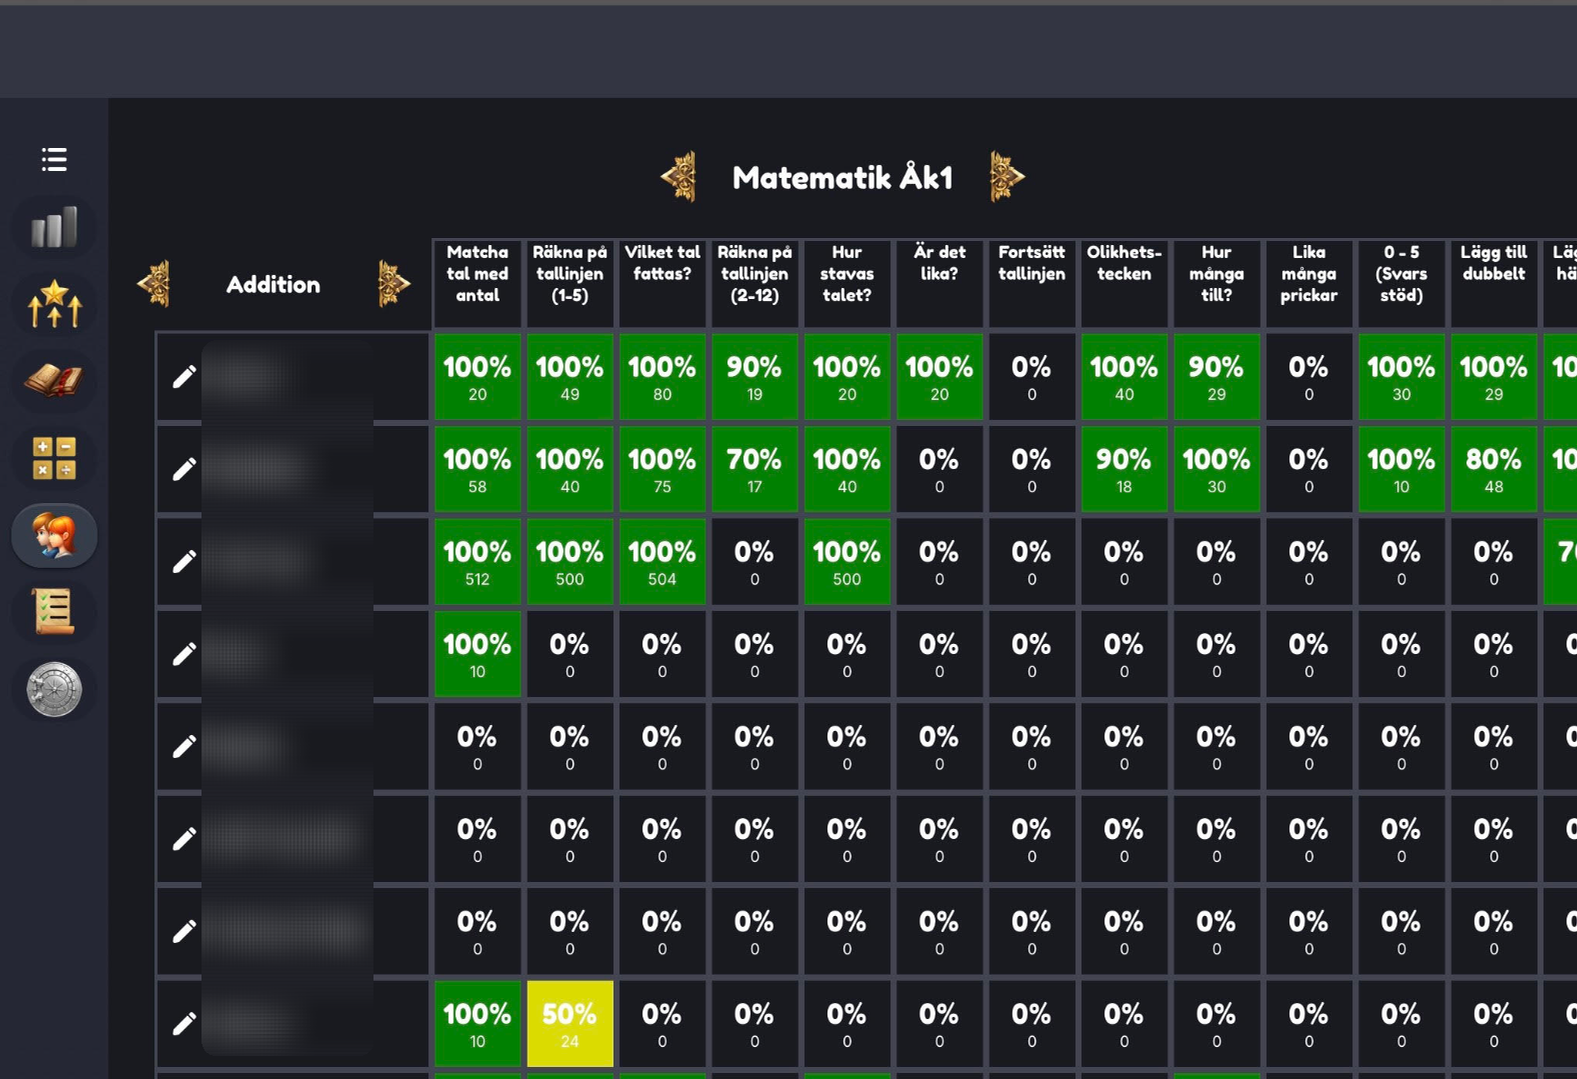Click the edit pencil in first student row
Image resolution: width=1577 pixels, height=1079 pixels.
pos(184,377)
